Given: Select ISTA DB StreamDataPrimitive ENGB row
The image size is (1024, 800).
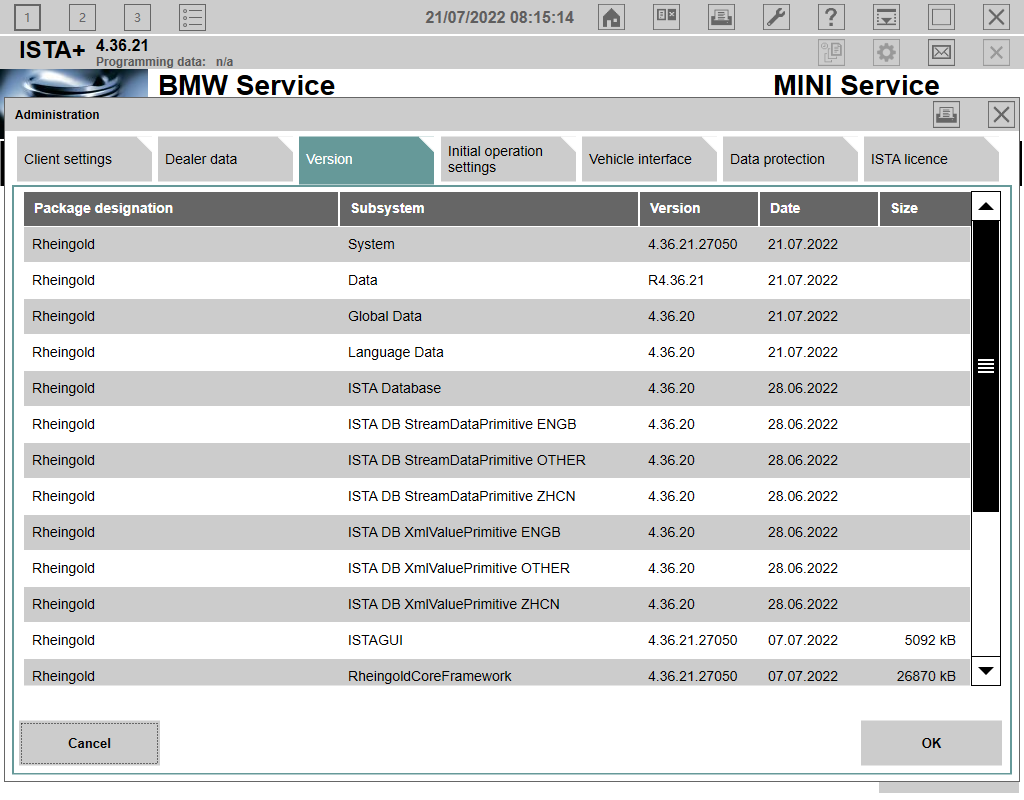Looking at the screenshot, I should tap(497, 424).
